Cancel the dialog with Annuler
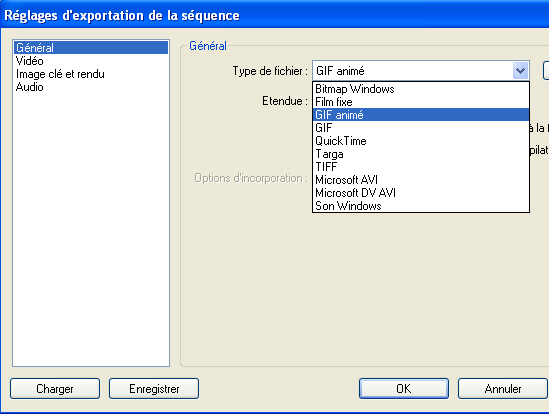 click(503, 388)
